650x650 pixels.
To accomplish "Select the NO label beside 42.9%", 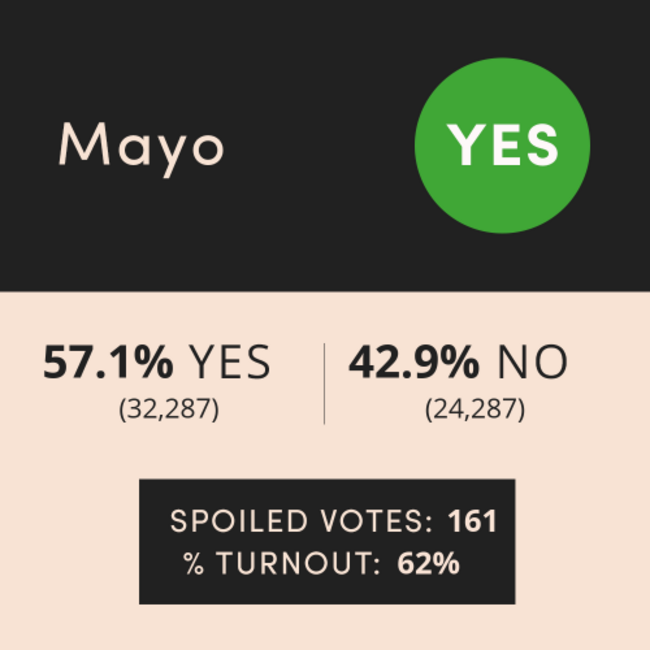I will pos(532,362).
